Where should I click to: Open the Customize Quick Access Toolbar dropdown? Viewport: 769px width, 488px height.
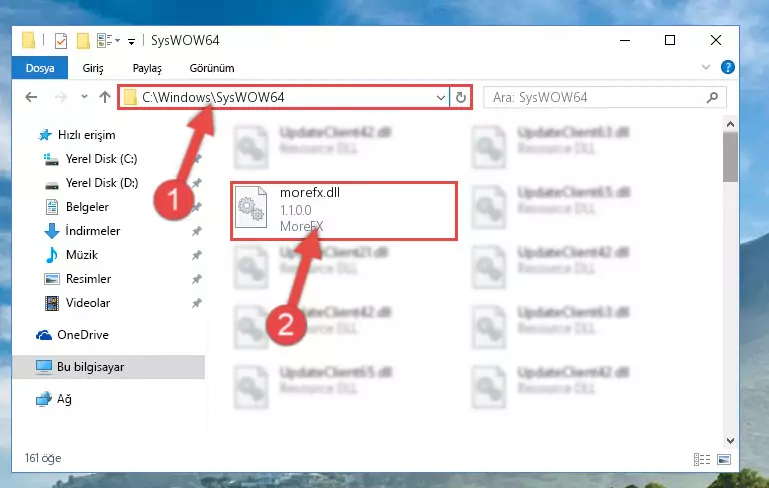point(131,42)
